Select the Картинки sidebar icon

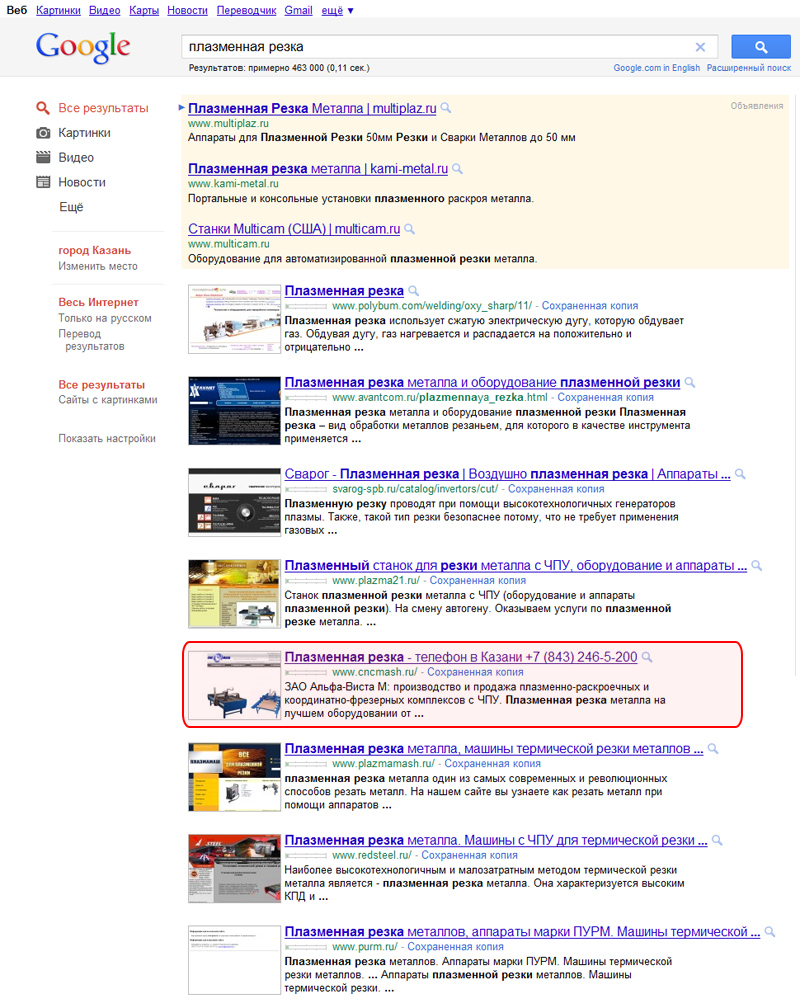pos(43,133)
